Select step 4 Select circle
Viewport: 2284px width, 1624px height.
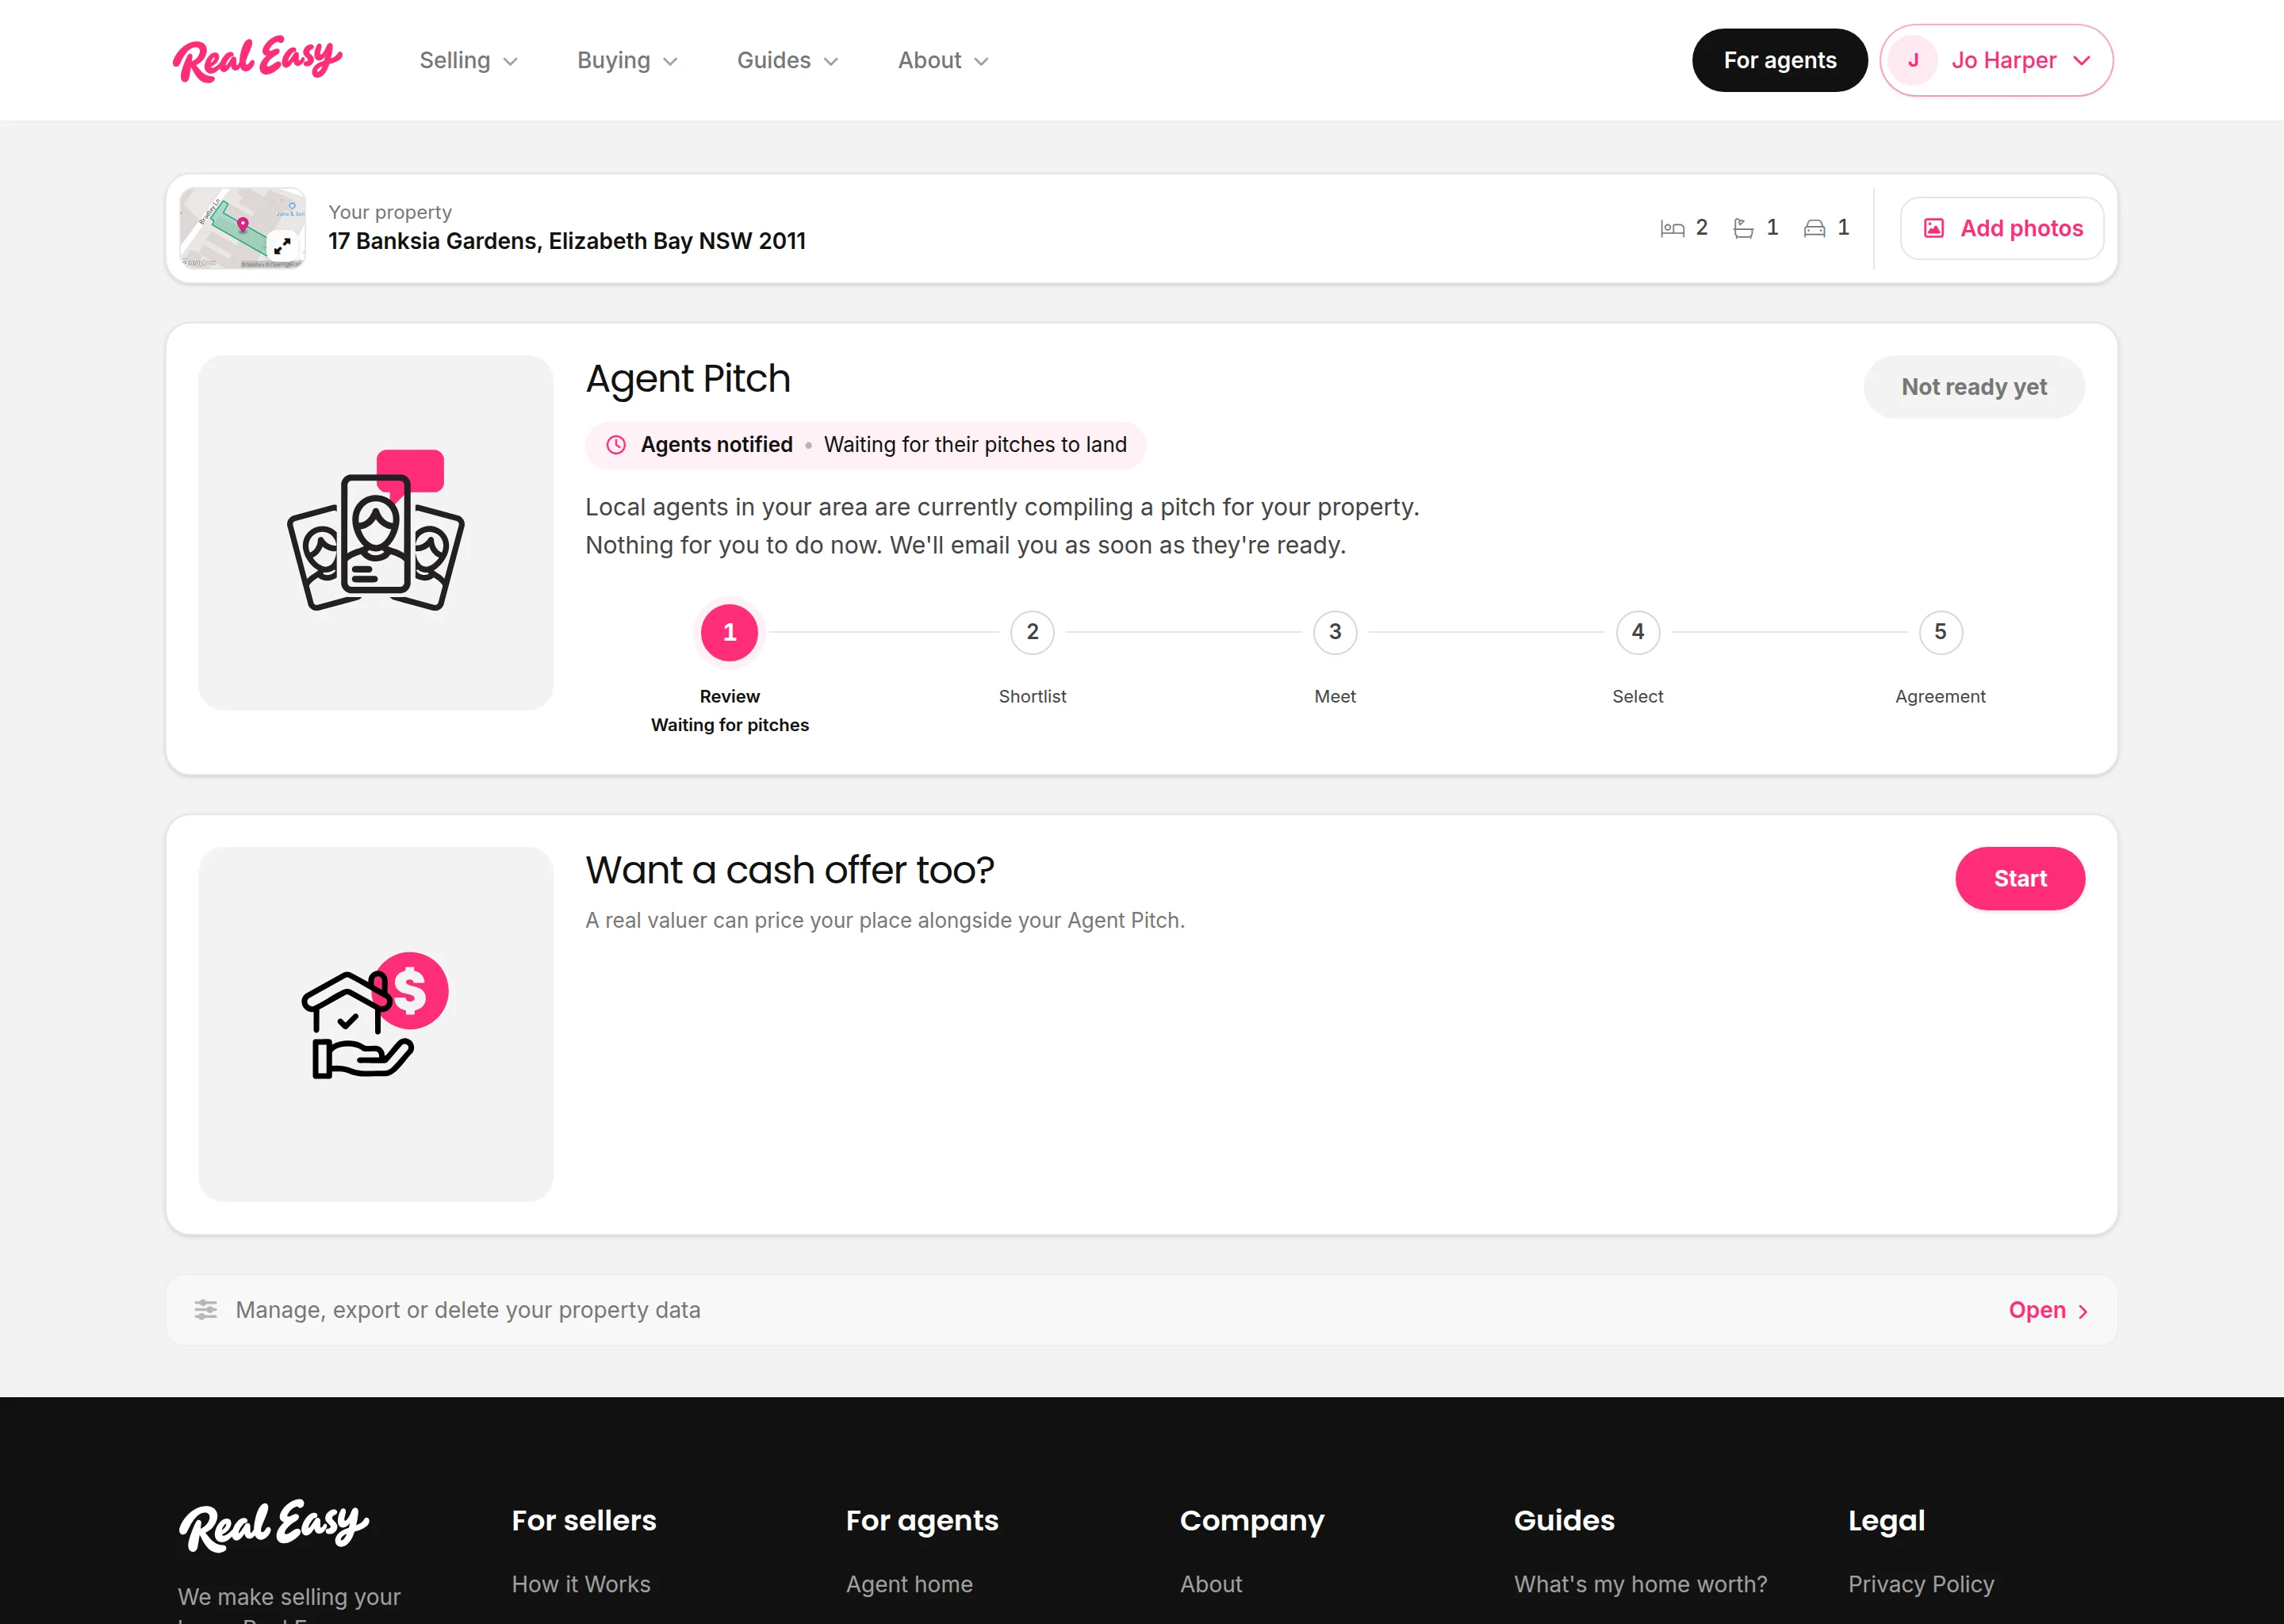[1638, 632]
